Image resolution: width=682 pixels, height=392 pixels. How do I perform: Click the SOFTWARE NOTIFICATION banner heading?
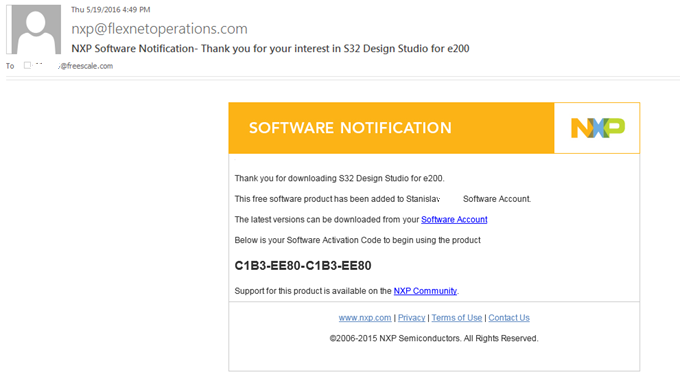pyautogui.click(x=350, y=128)
